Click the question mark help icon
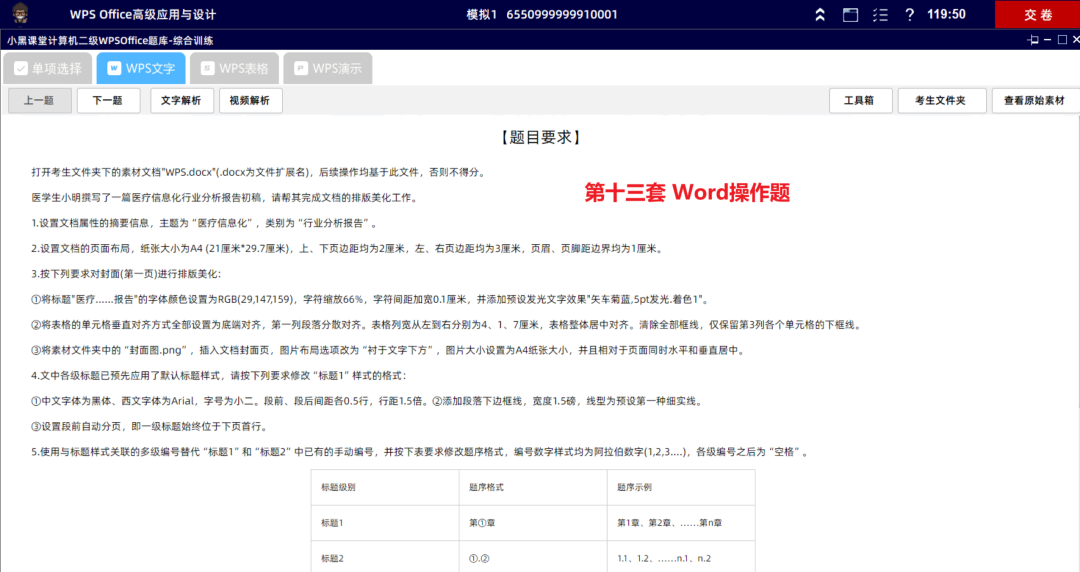 tap(909, 14)
